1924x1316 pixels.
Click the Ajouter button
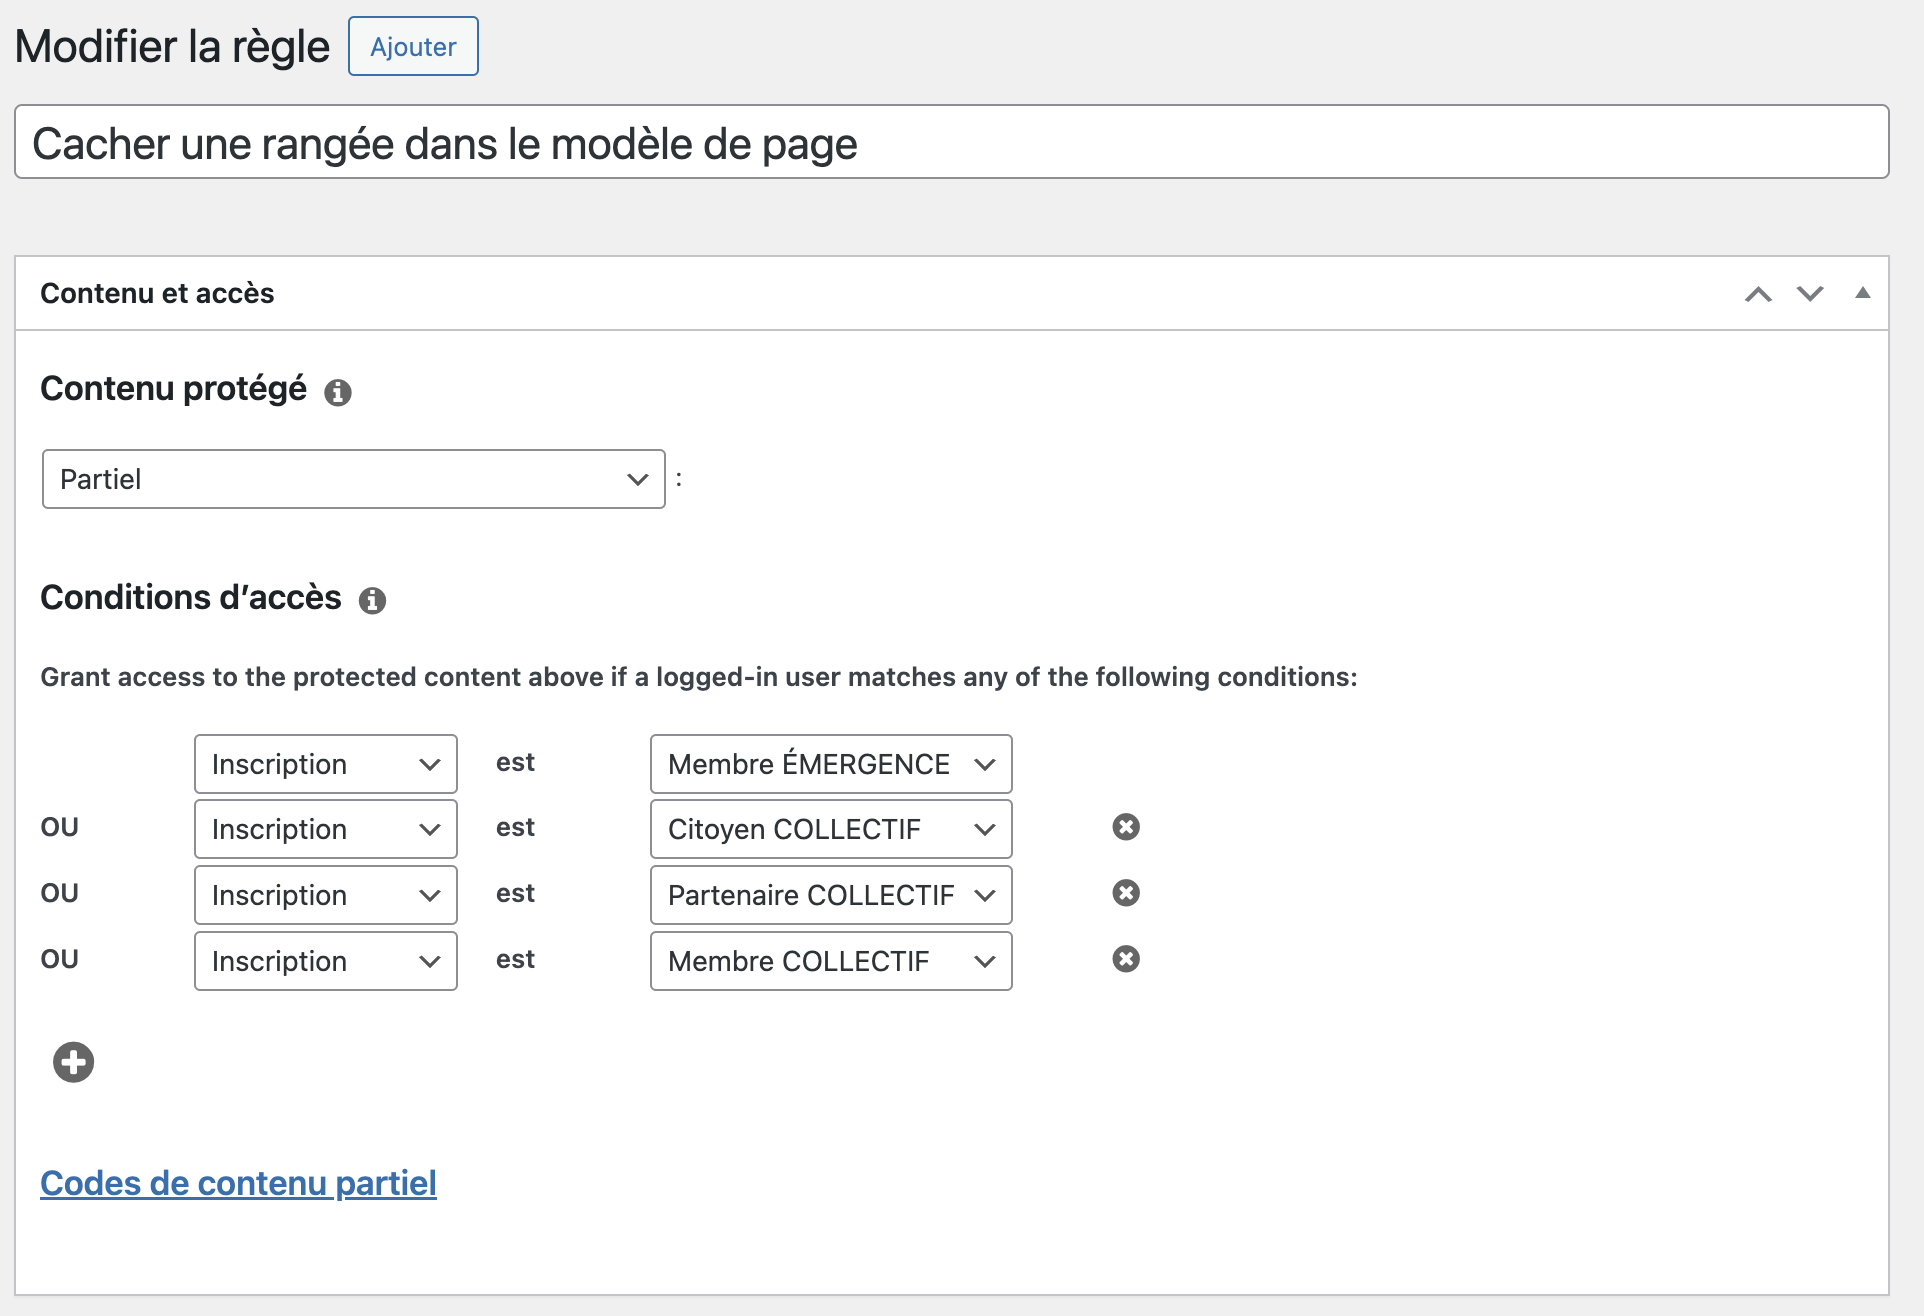pyautogui.click(x=413, y=46)
